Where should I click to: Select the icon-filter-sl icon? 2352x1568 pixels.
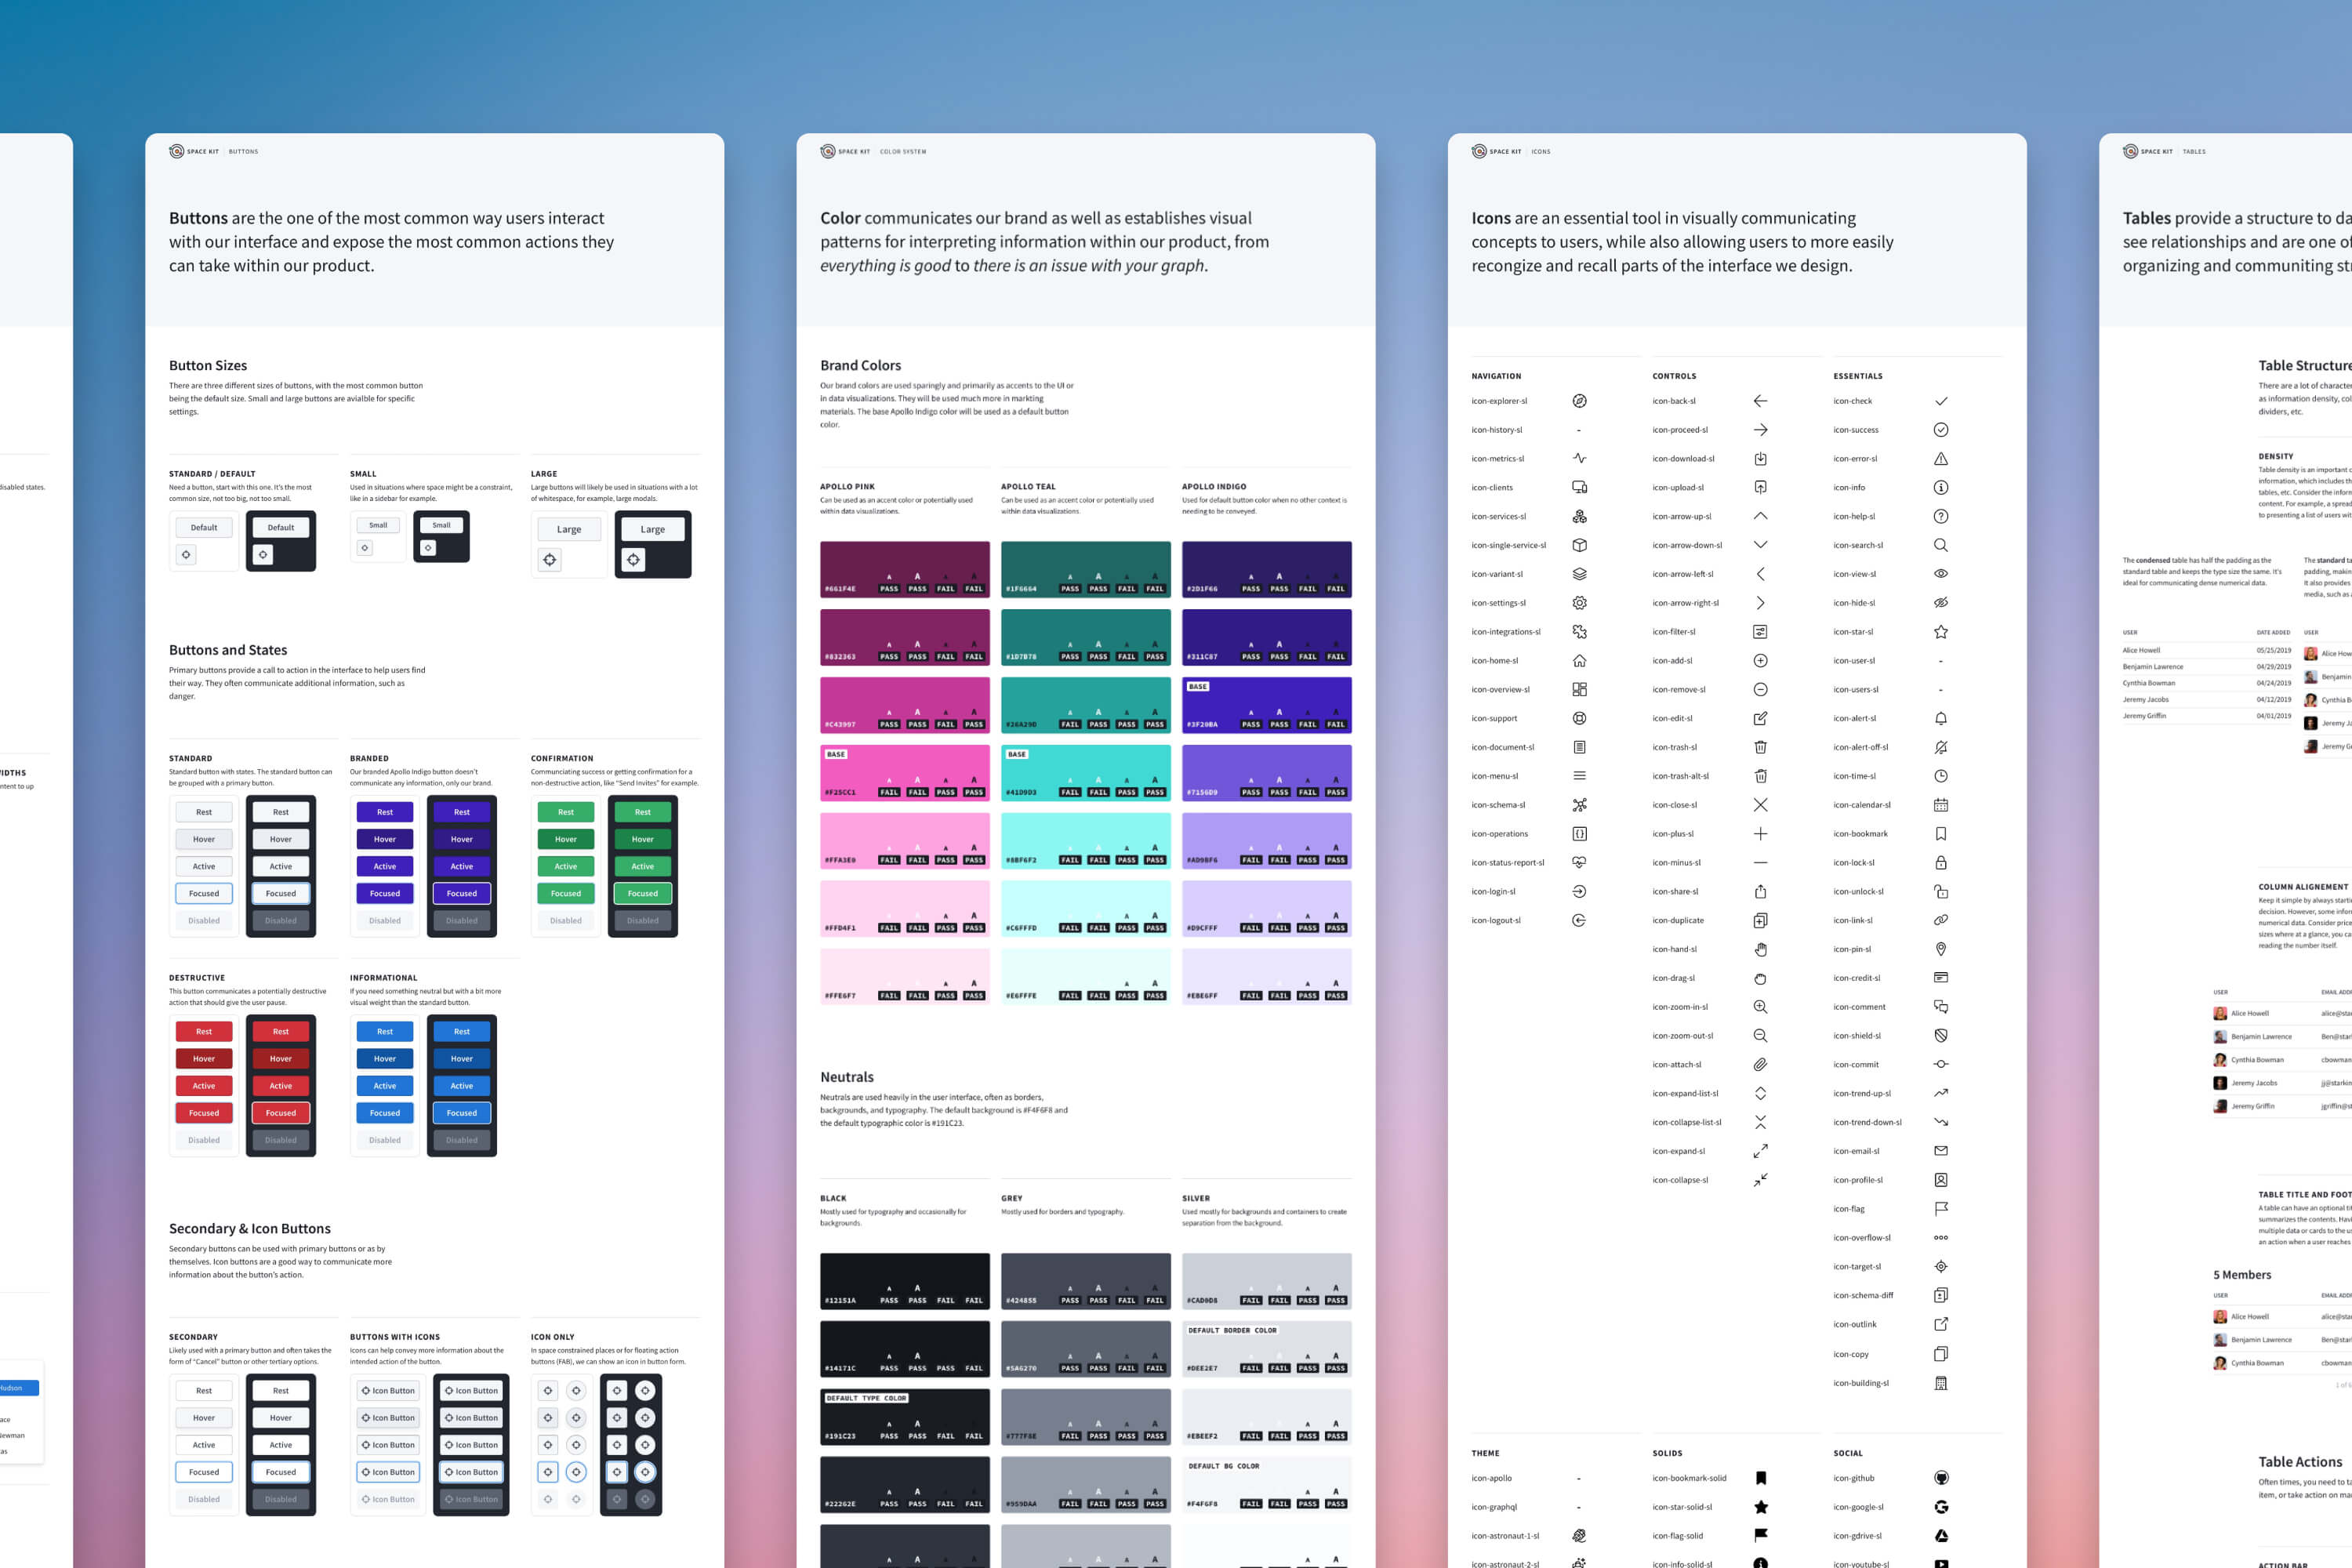1760,632
